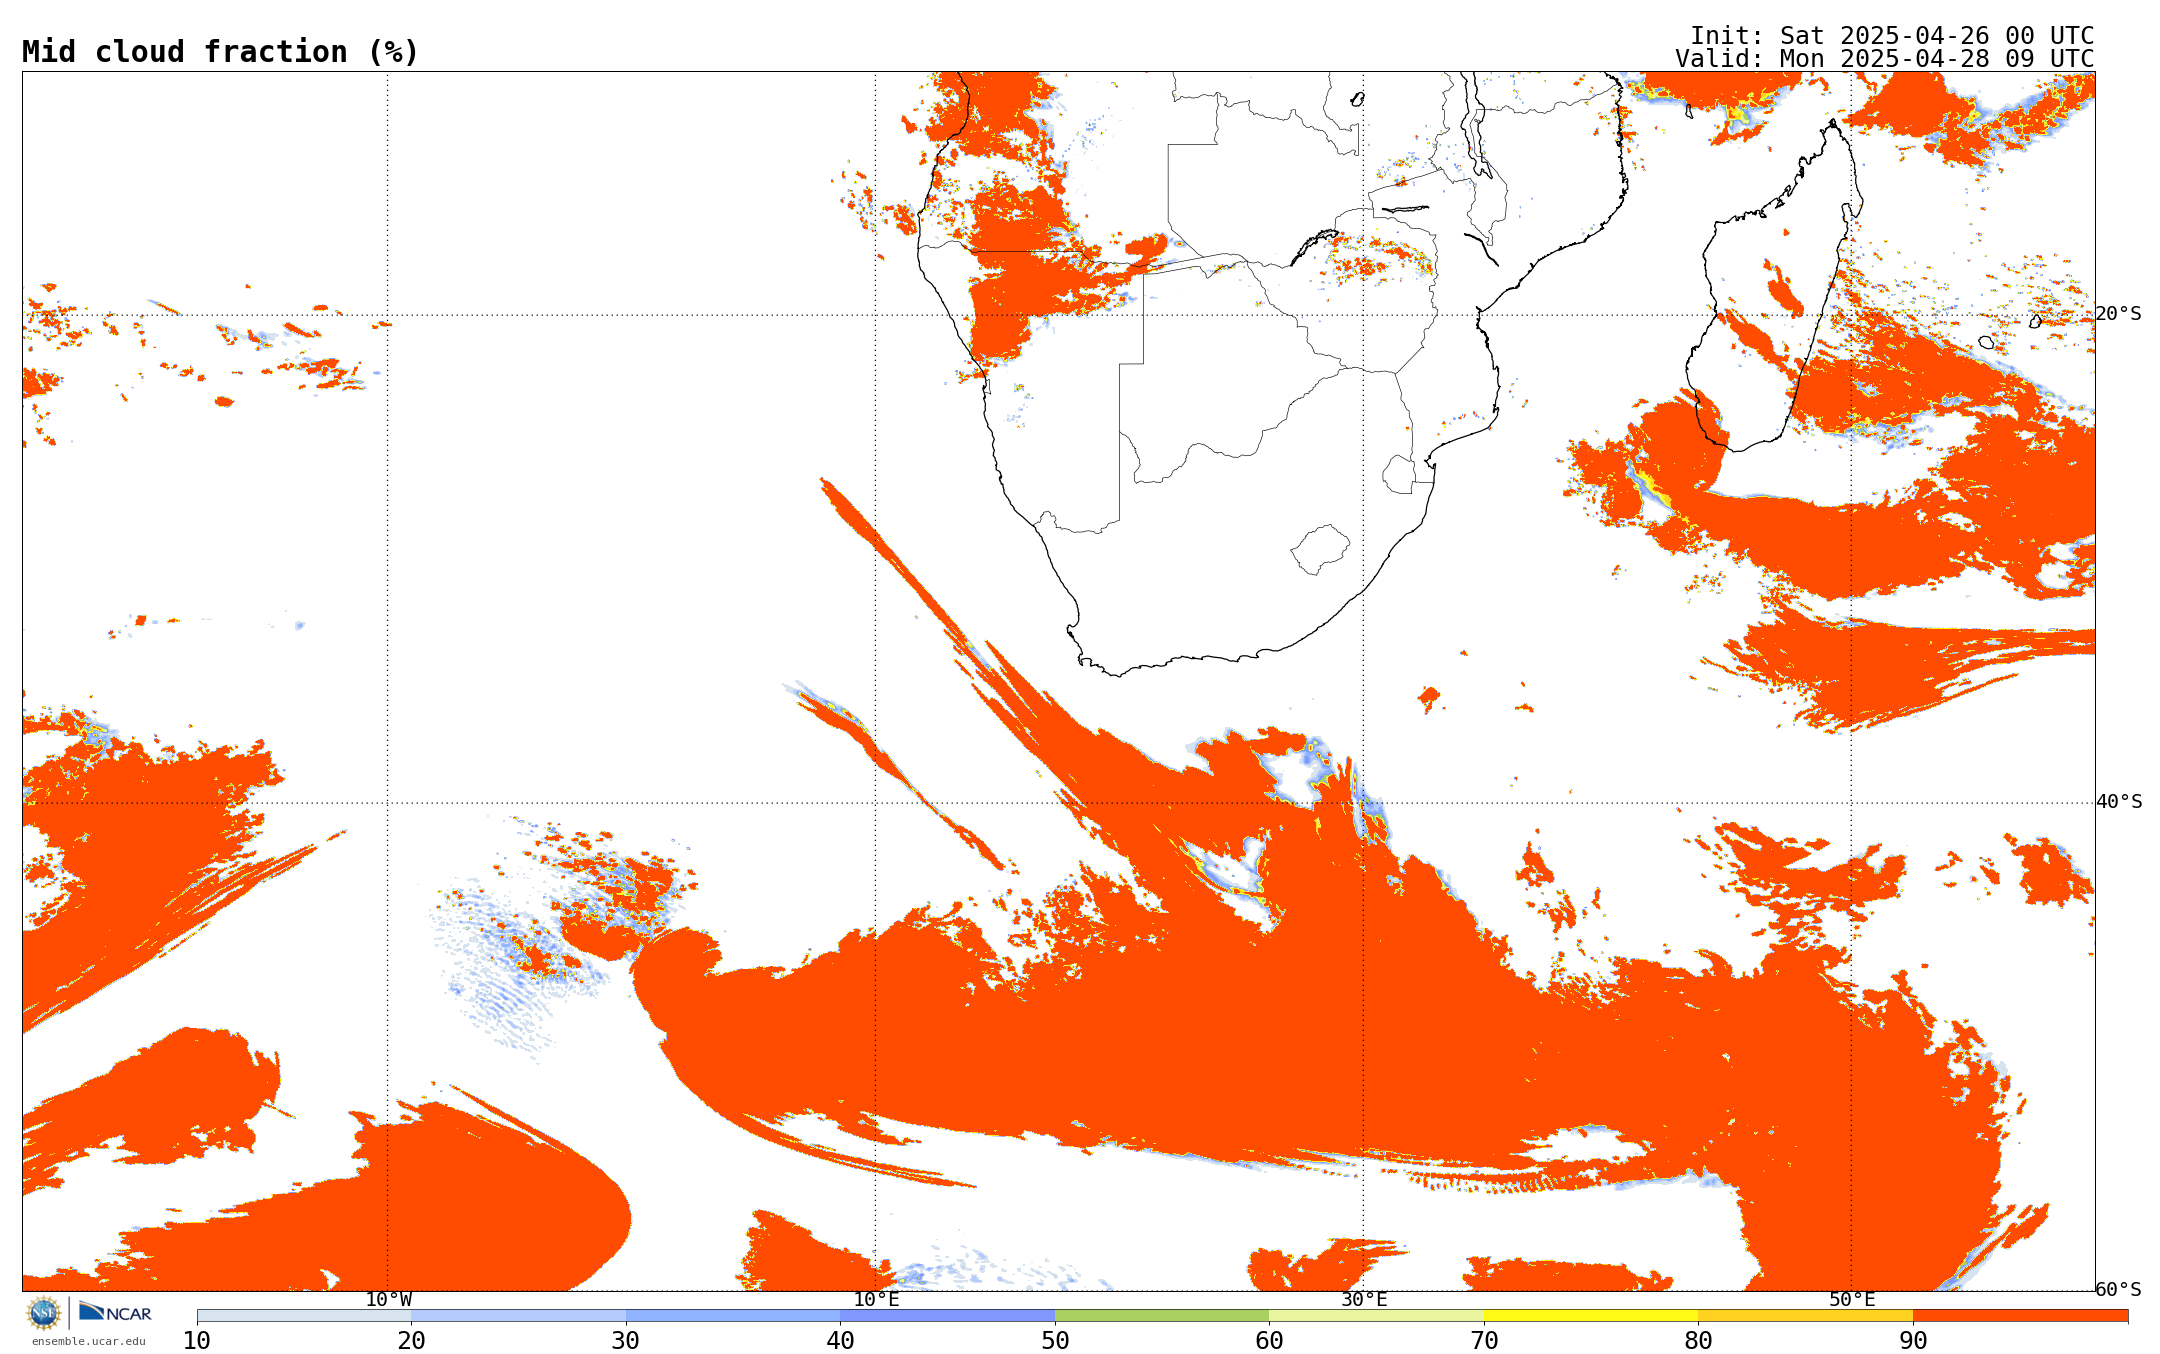Click the 10°W longitude label
The height and width of the screenshot is (1354, 2160).
click(x=388, y=1300)
